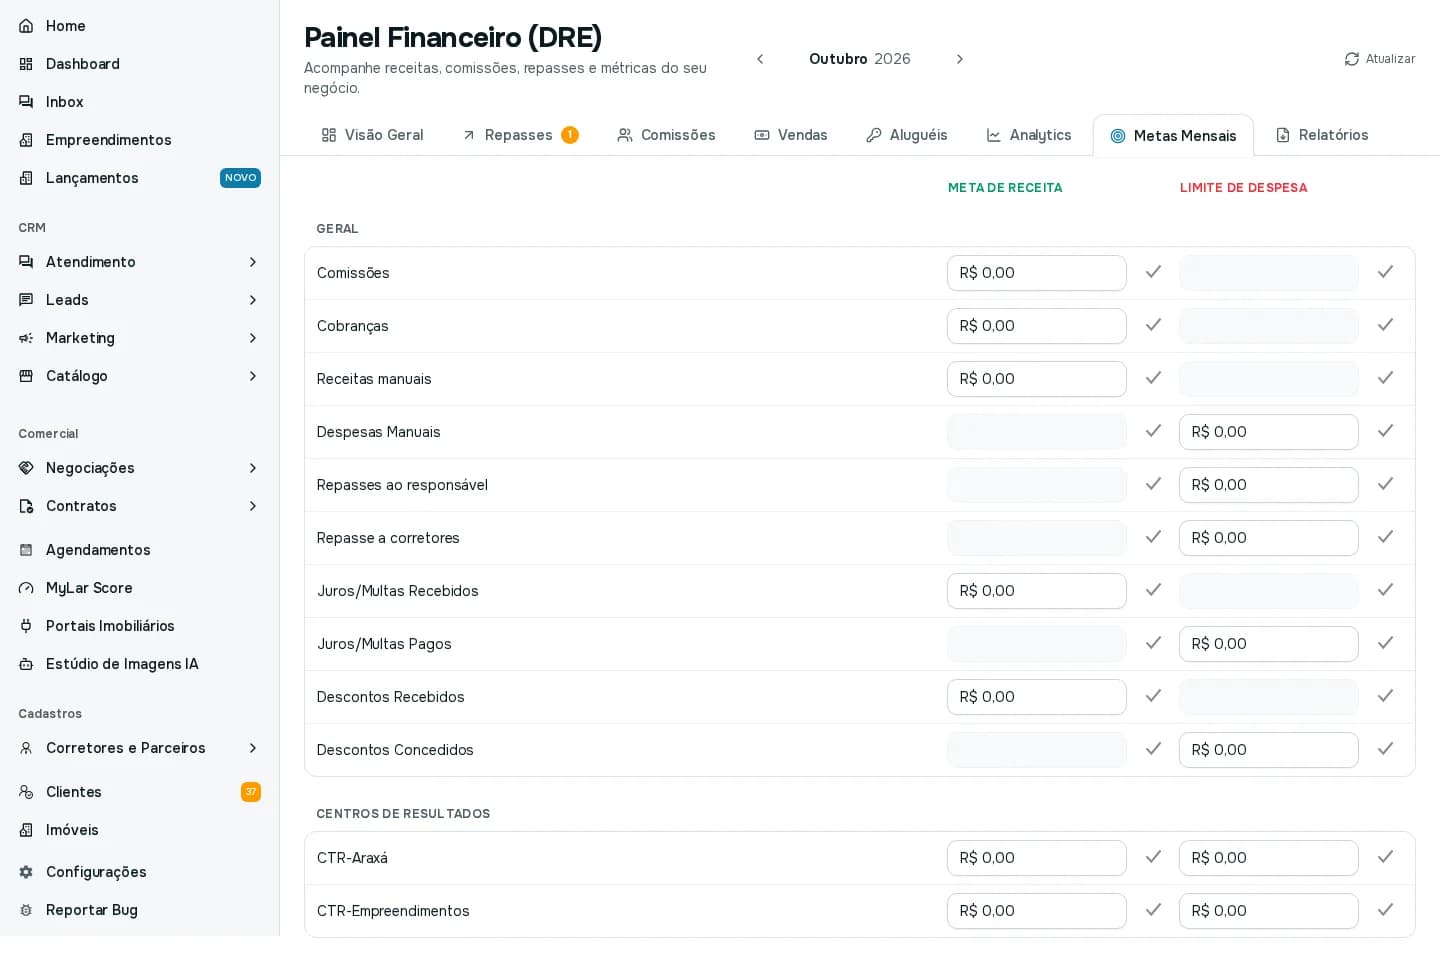Click the Agendamentos calendar icon
The height and width of the screenshot is (962, 1440).
point(26,550)
